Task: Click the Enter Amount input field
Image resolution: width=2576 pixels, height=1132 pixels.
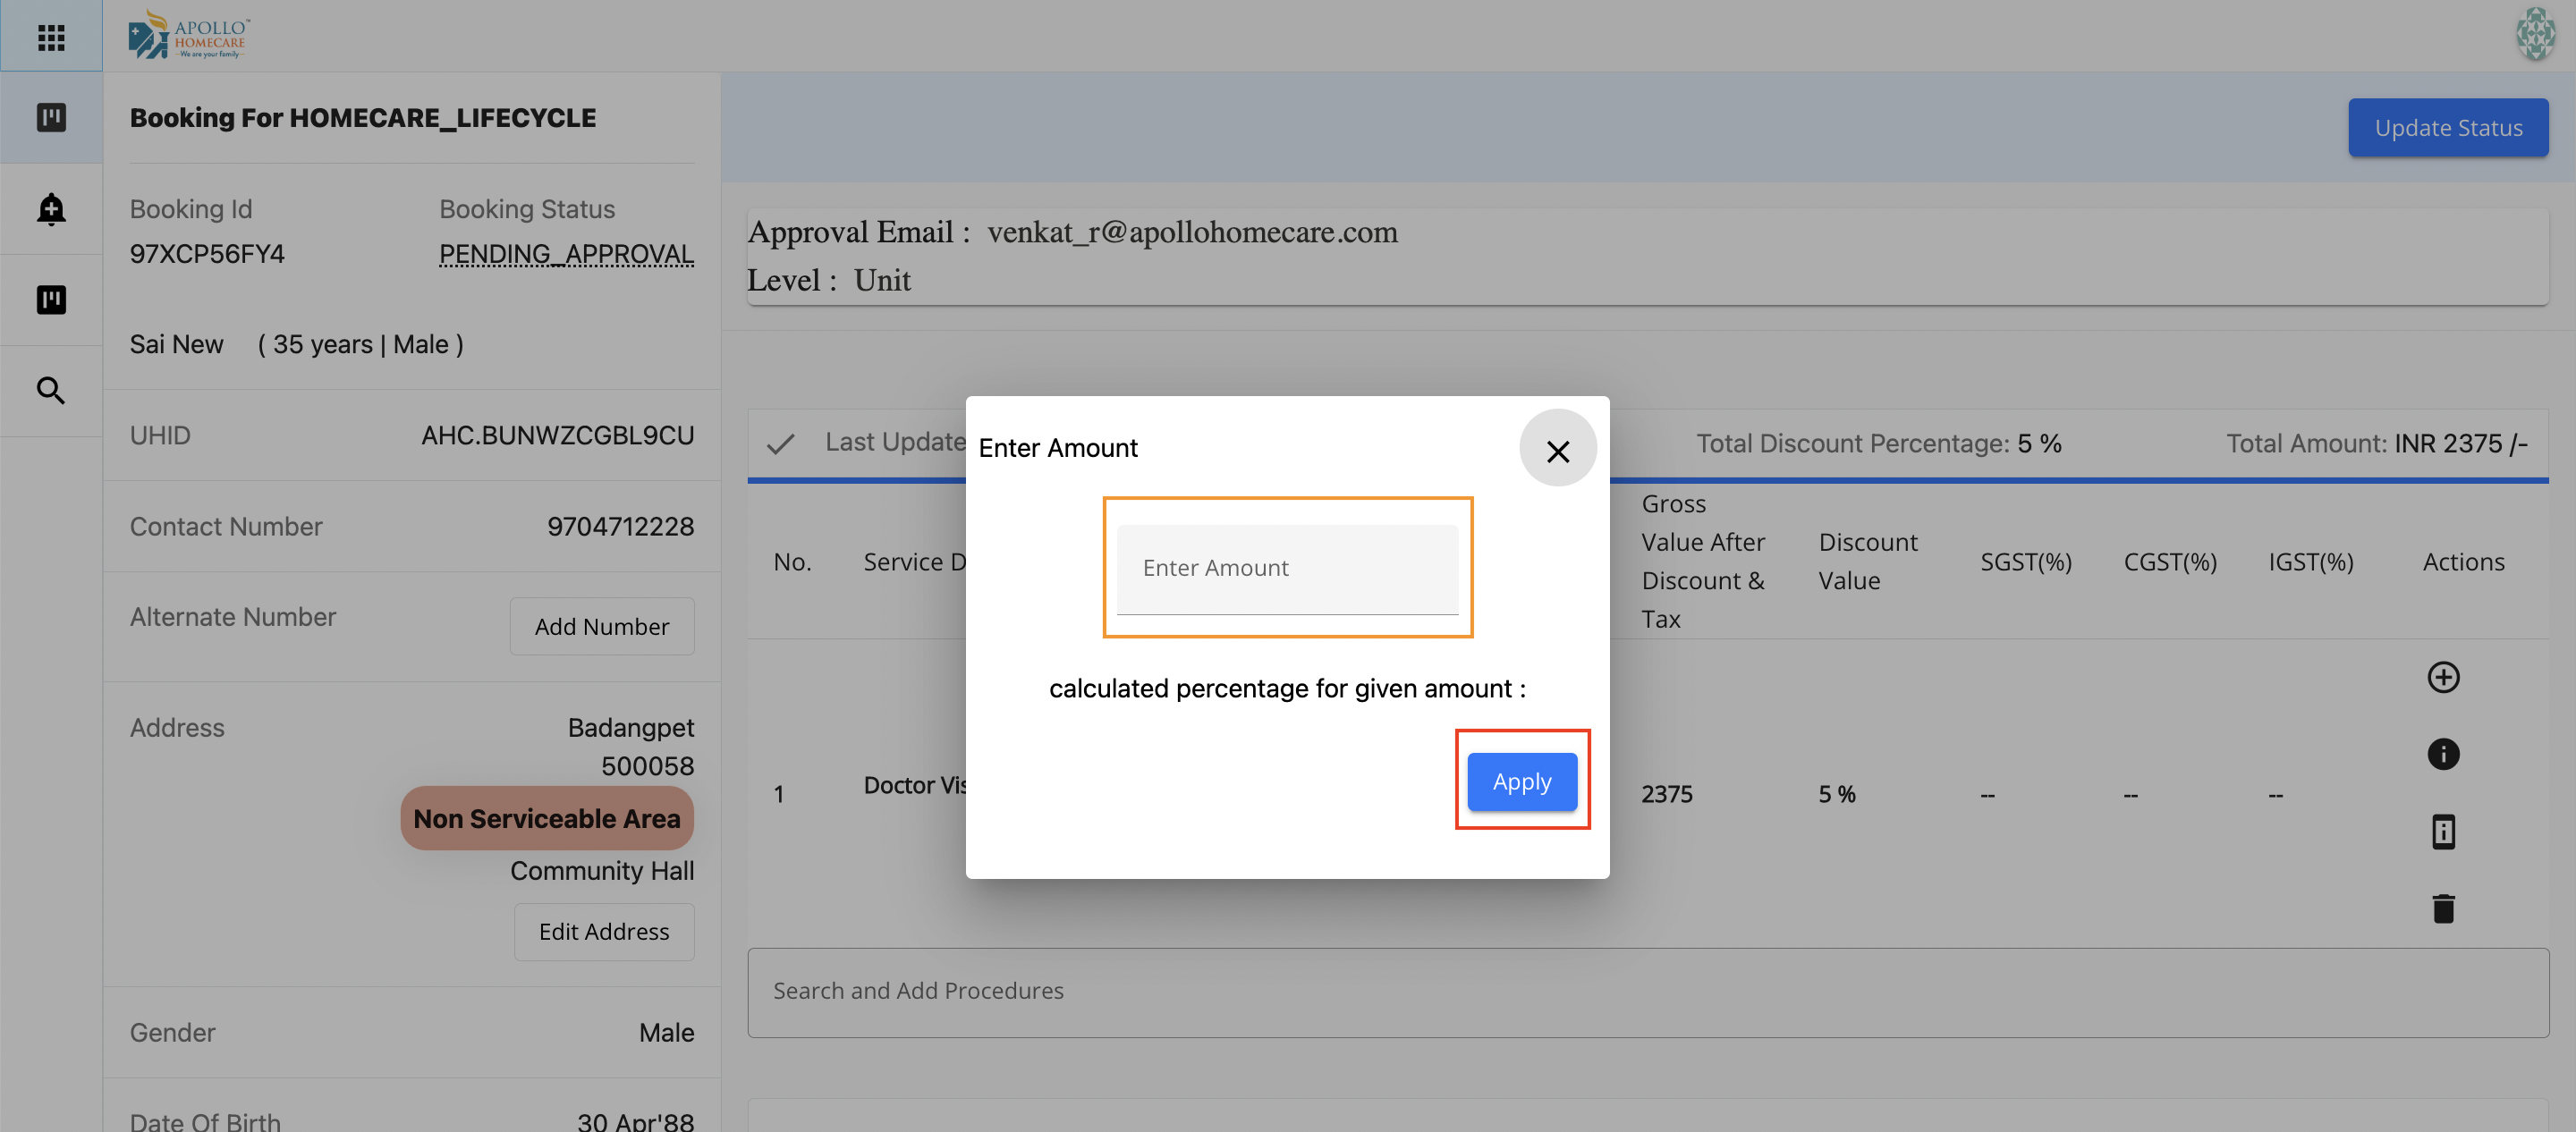Action: point(1287,568)
